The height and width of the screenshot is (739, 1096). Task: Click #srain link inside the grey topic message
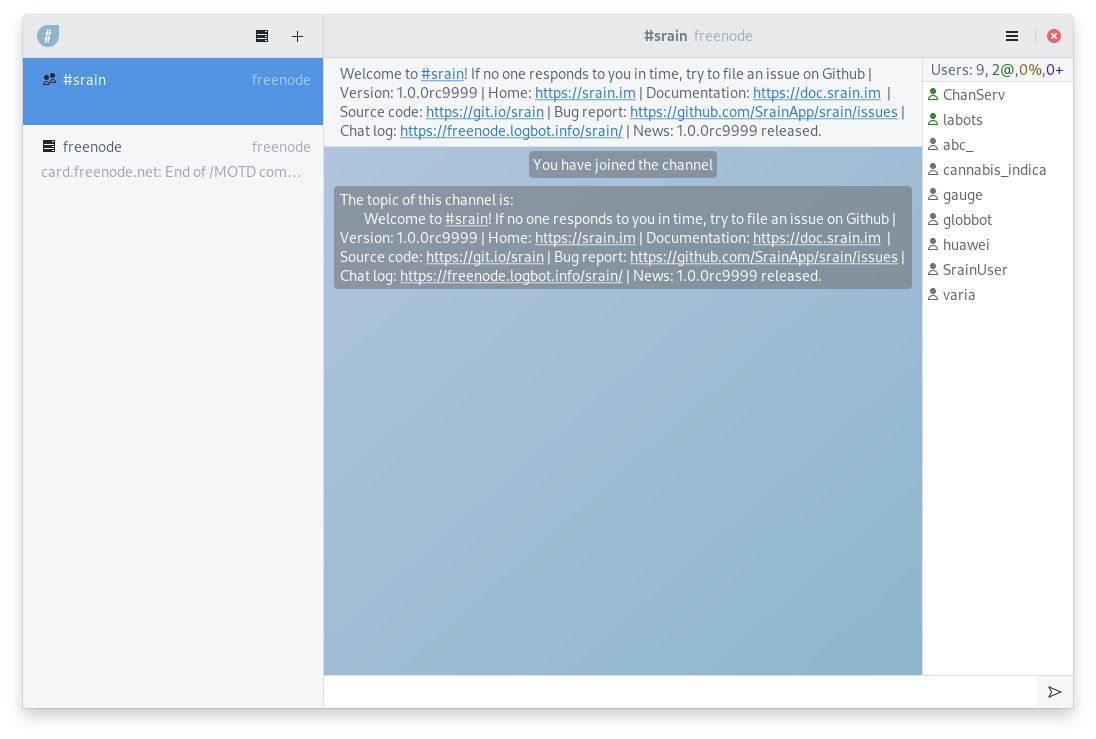[x=466, y=219]
